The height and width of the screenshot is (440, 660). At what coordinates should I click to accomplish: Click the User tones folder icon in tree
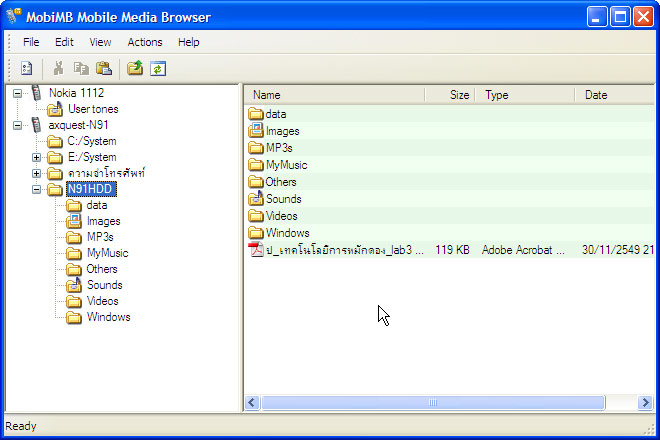55,109
